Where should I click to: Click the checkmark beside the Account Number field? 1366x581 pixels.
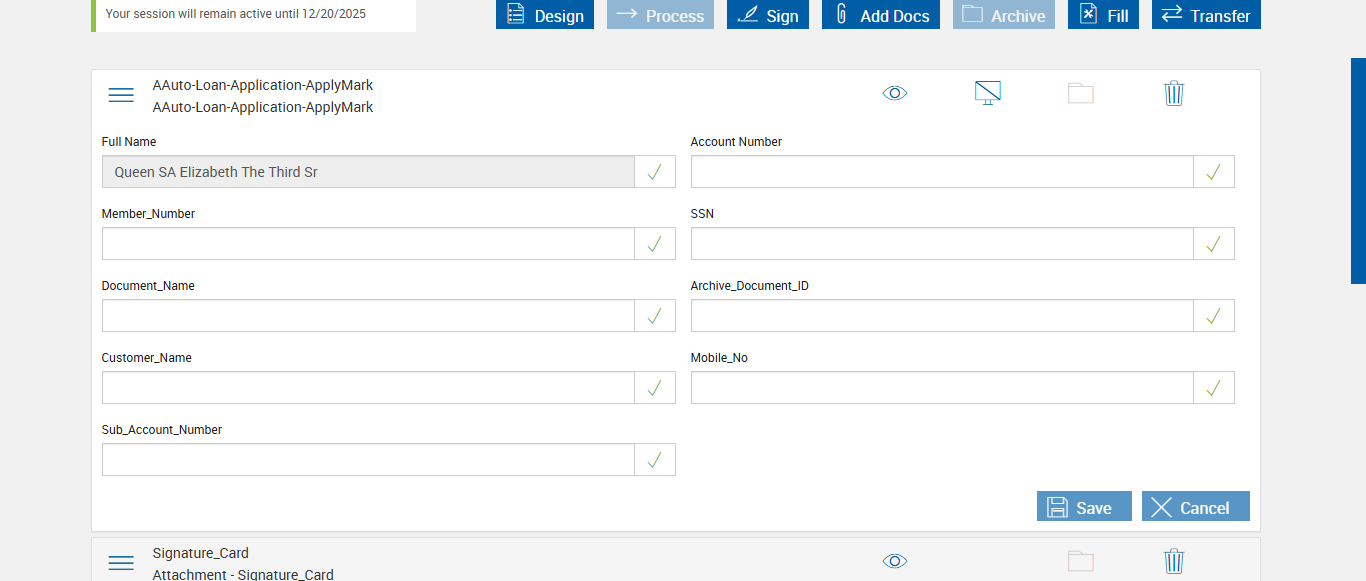point(1214,172)
